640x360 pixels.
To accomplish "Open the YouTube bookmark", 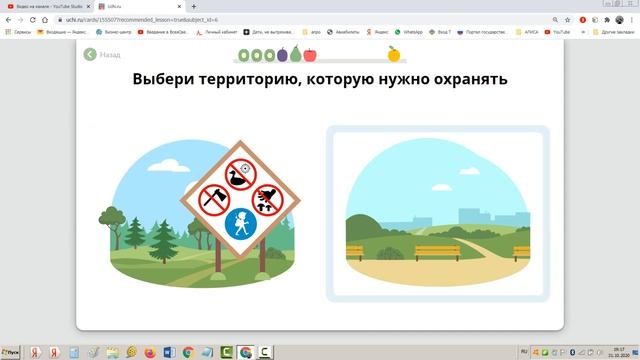I will [x=557, y=32].
